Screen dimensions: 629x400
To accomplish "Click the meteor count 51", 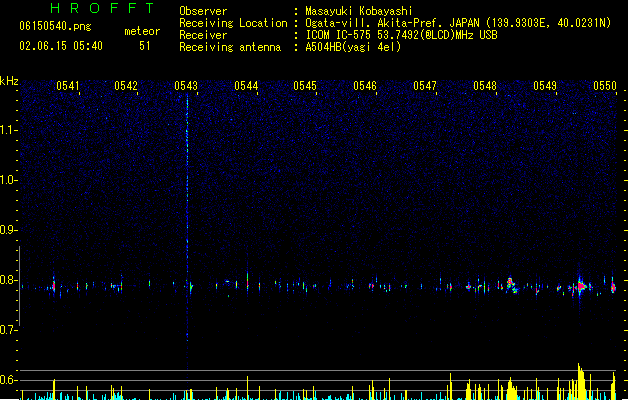I will [x=145, y=46].
